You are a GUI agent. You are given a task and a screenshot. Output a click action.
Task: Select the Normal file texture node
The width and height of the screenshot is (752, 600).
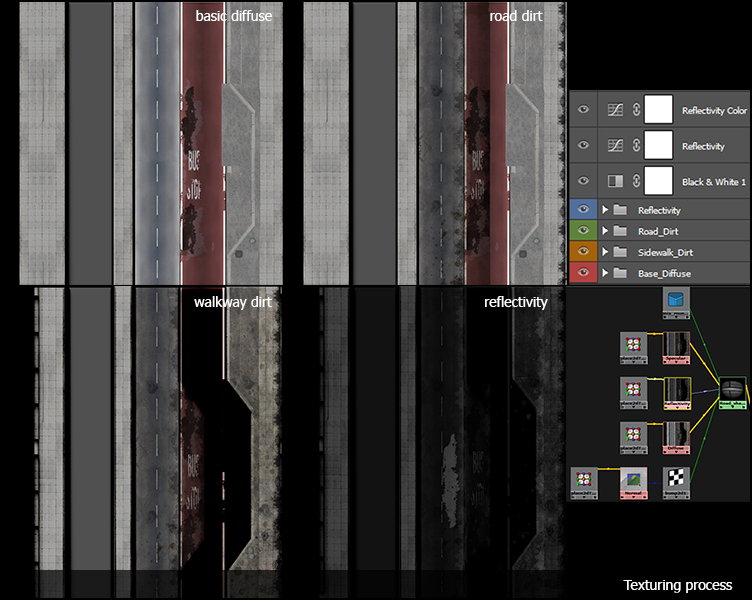(x=632, y=478)
